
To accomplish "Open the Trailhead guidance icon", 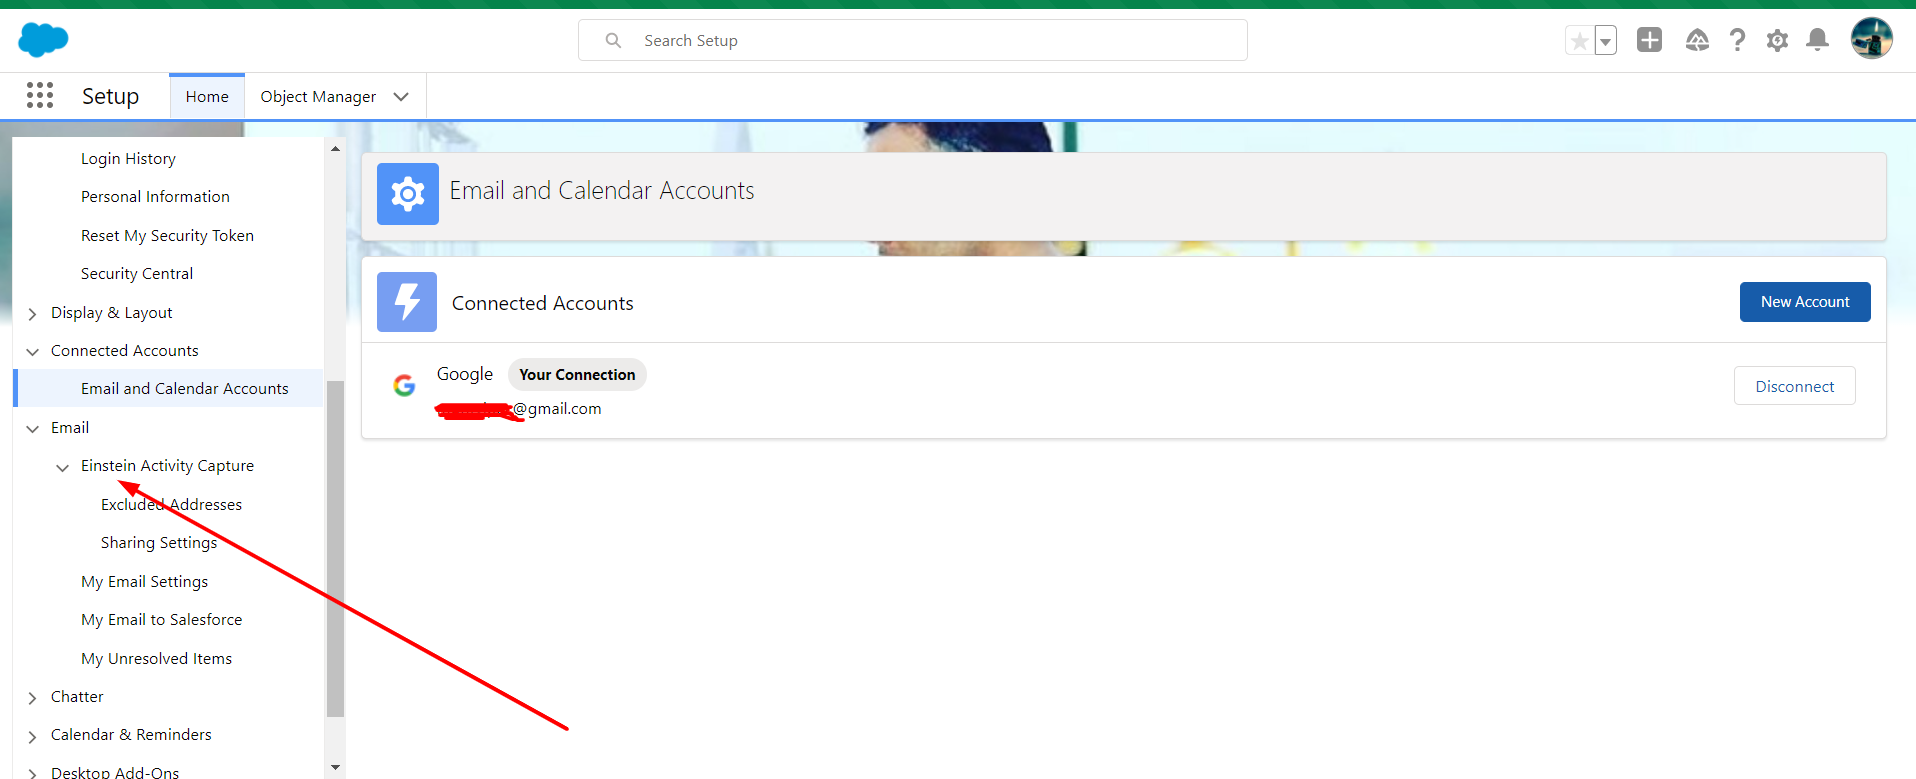I will [x=1697, y=40].
